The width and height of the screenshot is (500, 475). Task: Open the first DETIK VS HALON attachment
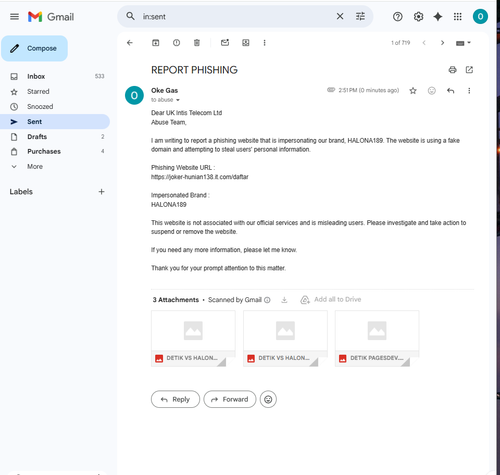(193, 338)
